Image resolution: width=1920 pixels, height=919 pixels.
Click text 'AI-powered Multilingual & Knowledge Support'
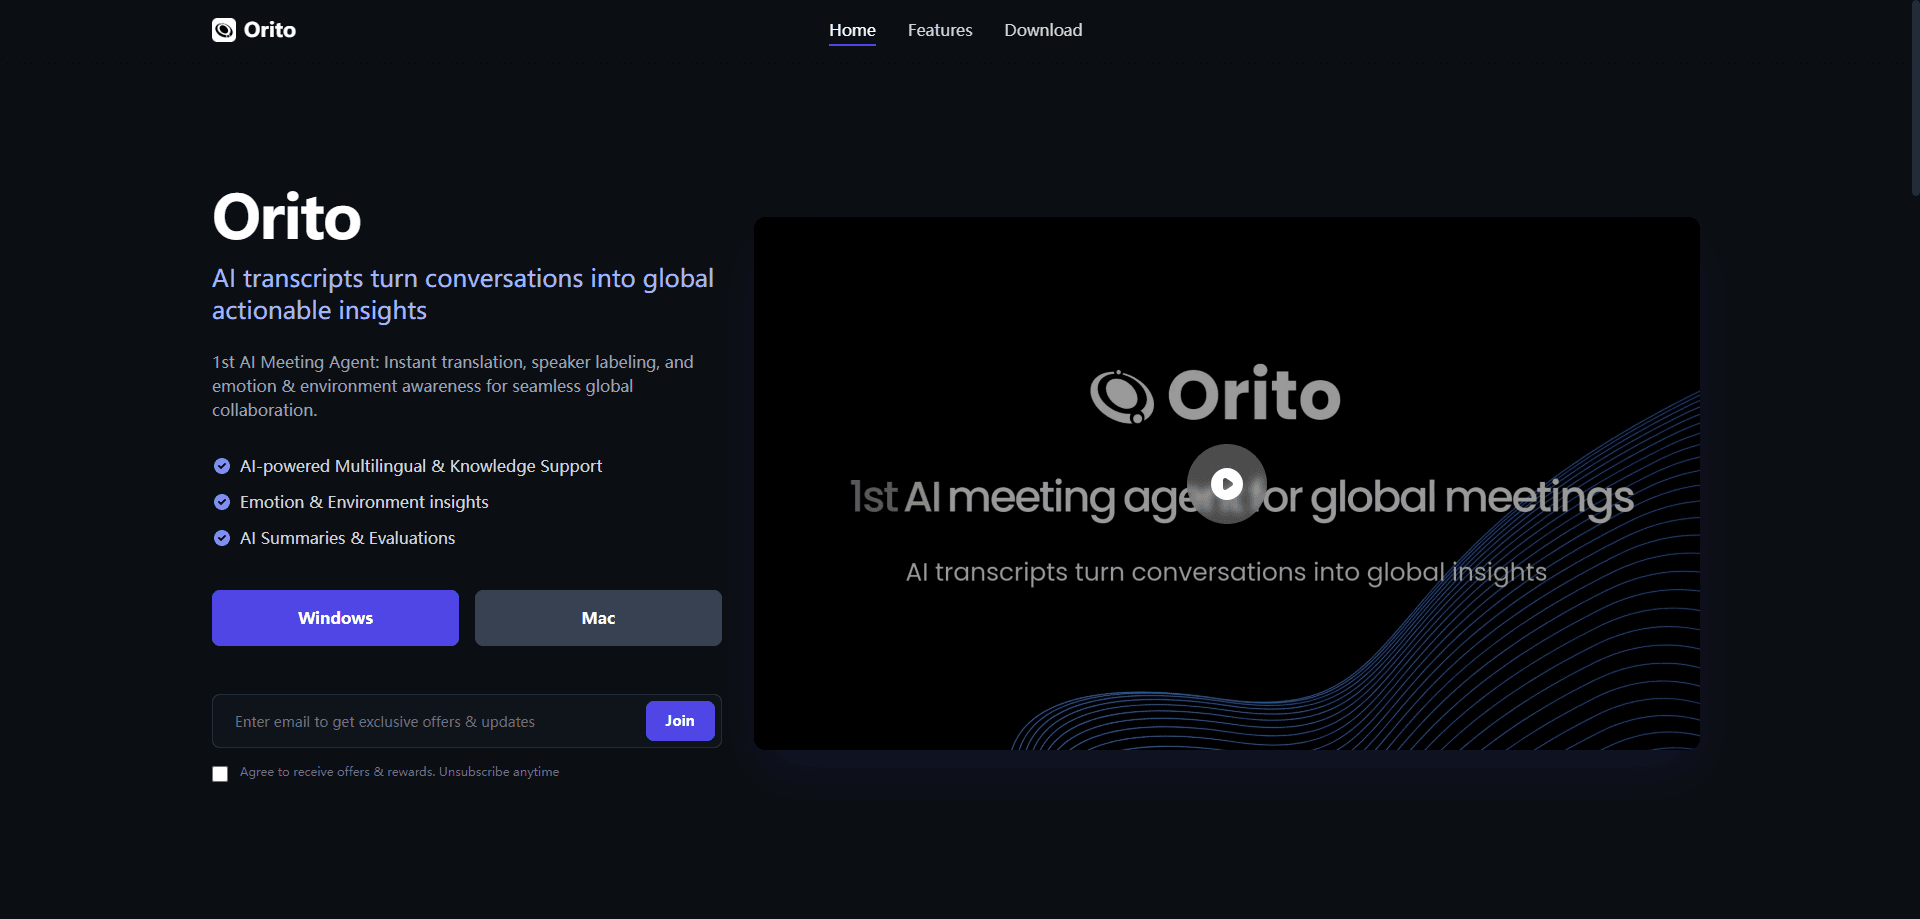(421, 466)
